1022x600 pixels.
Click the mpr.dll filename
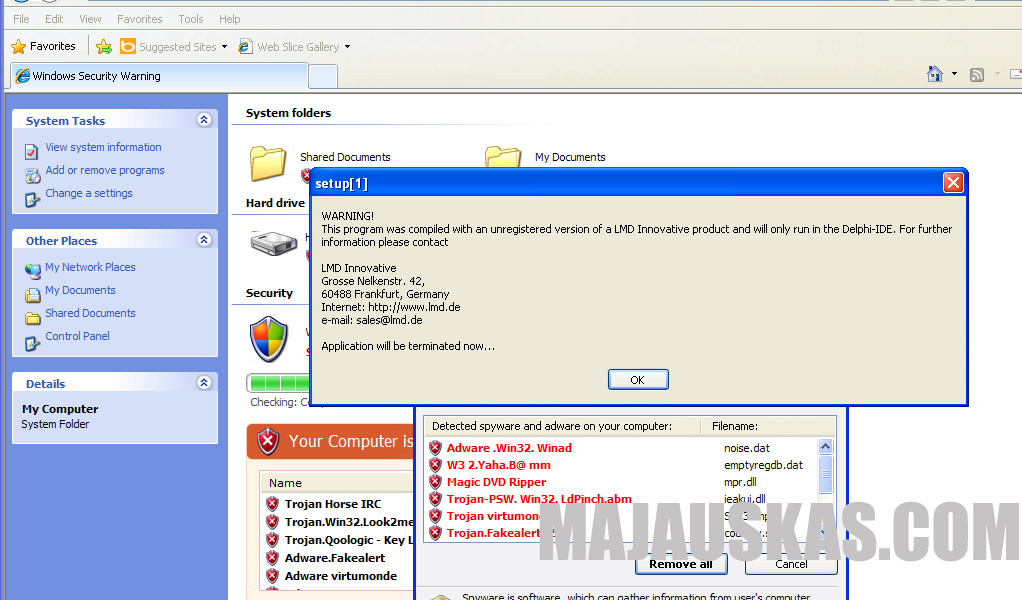[740, 482]
